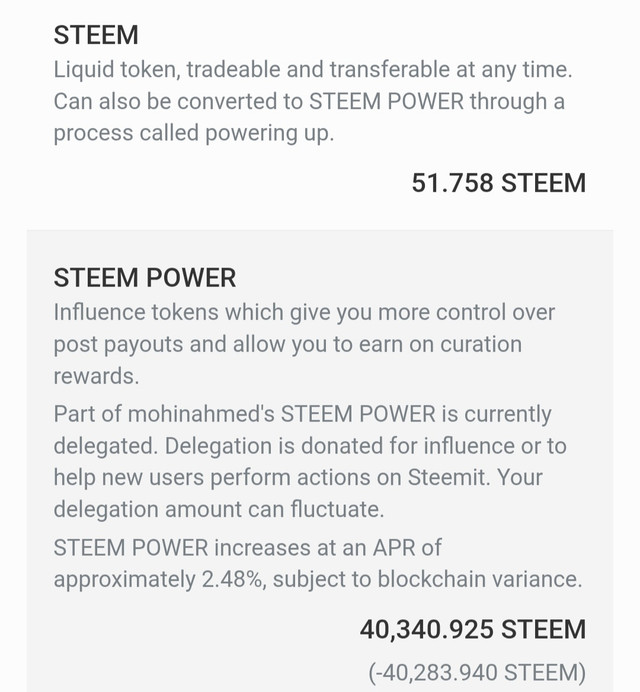Viewport: 640px width, 692px height.
Task: Click the 2.48% APR figure
Action: click(x=231, y=579)
